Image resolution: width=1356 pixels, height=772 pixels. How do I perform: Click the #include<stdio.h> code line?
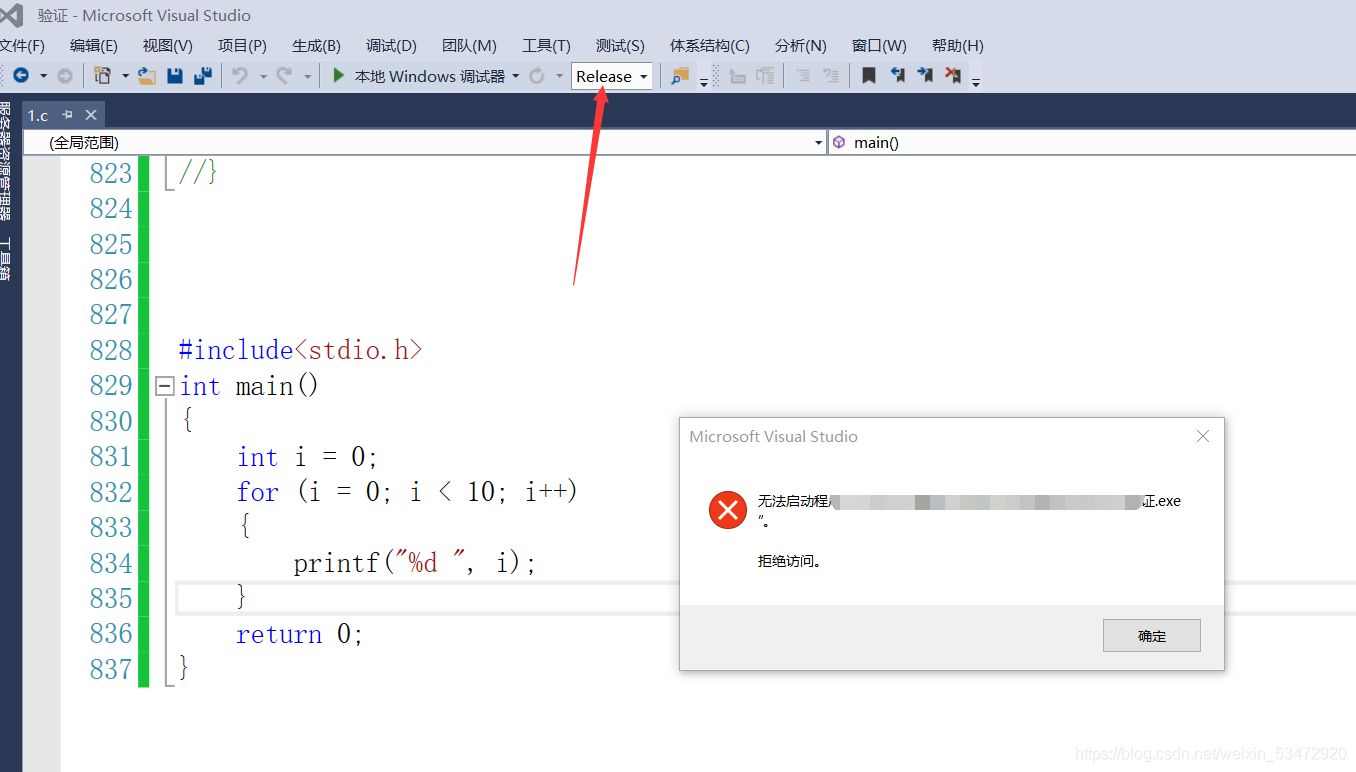(301, 350)
